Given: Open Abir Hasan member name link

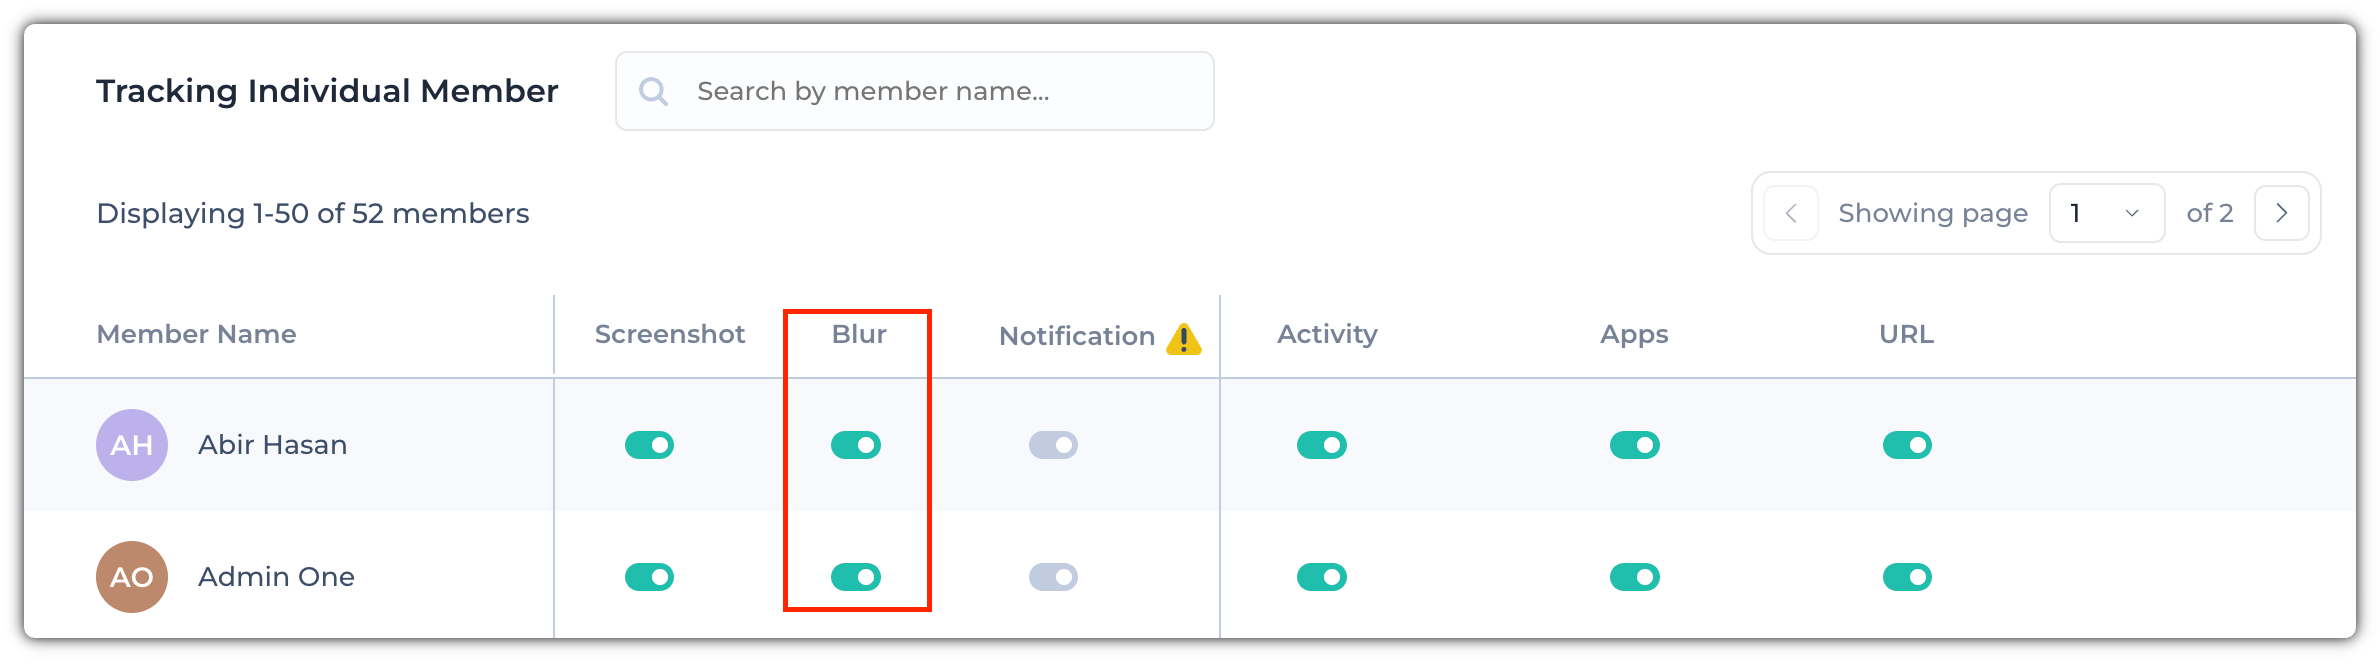Looking at the screenshot, I should click(x=273, y=445).
